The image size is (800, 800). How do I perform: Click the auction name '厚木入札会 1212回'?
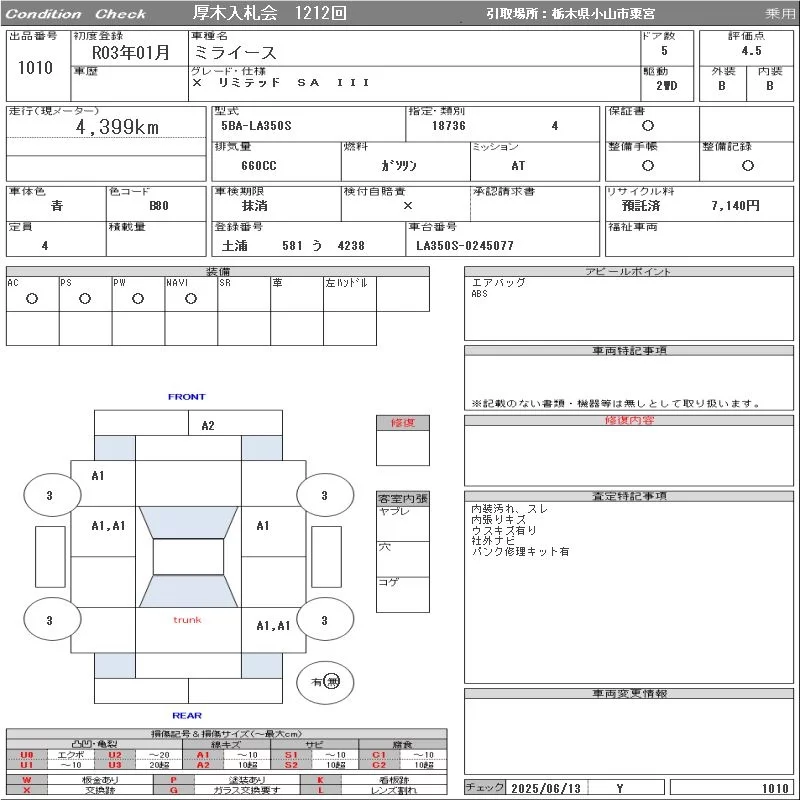[x=270, y=13]
